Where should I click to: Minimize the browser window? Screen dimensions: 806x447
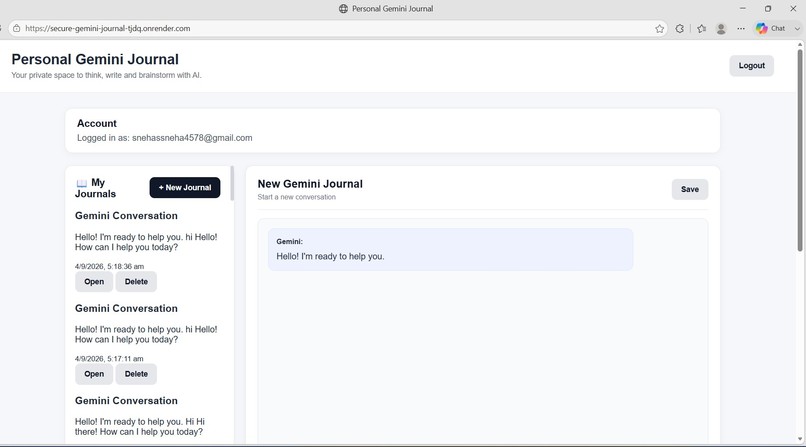pos(742,8)
